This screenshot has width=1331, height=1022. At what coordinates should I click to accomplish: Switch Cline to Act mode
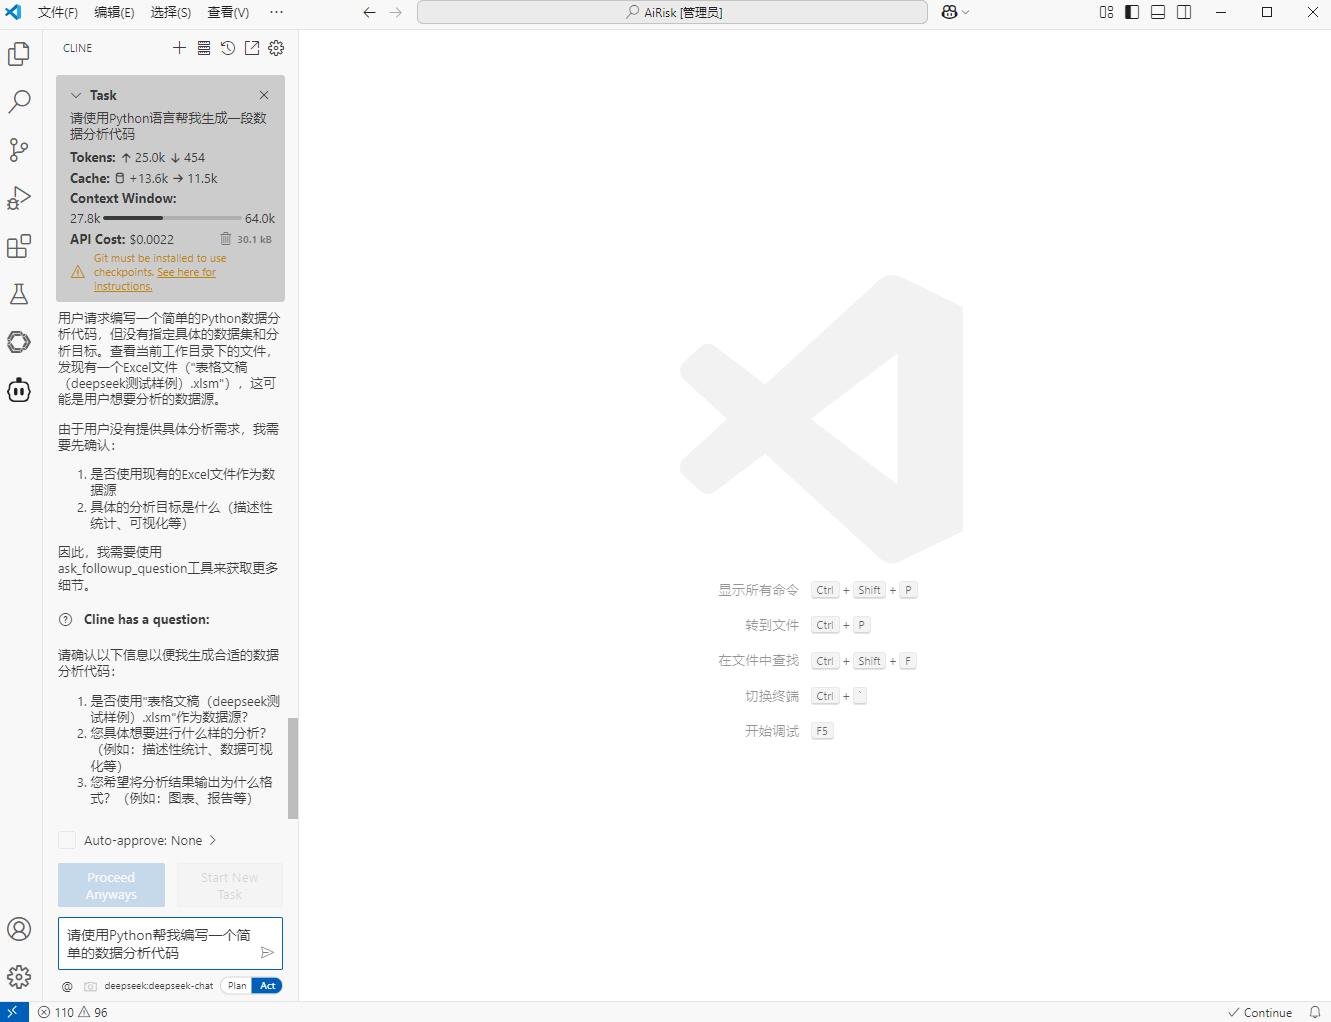268,986
